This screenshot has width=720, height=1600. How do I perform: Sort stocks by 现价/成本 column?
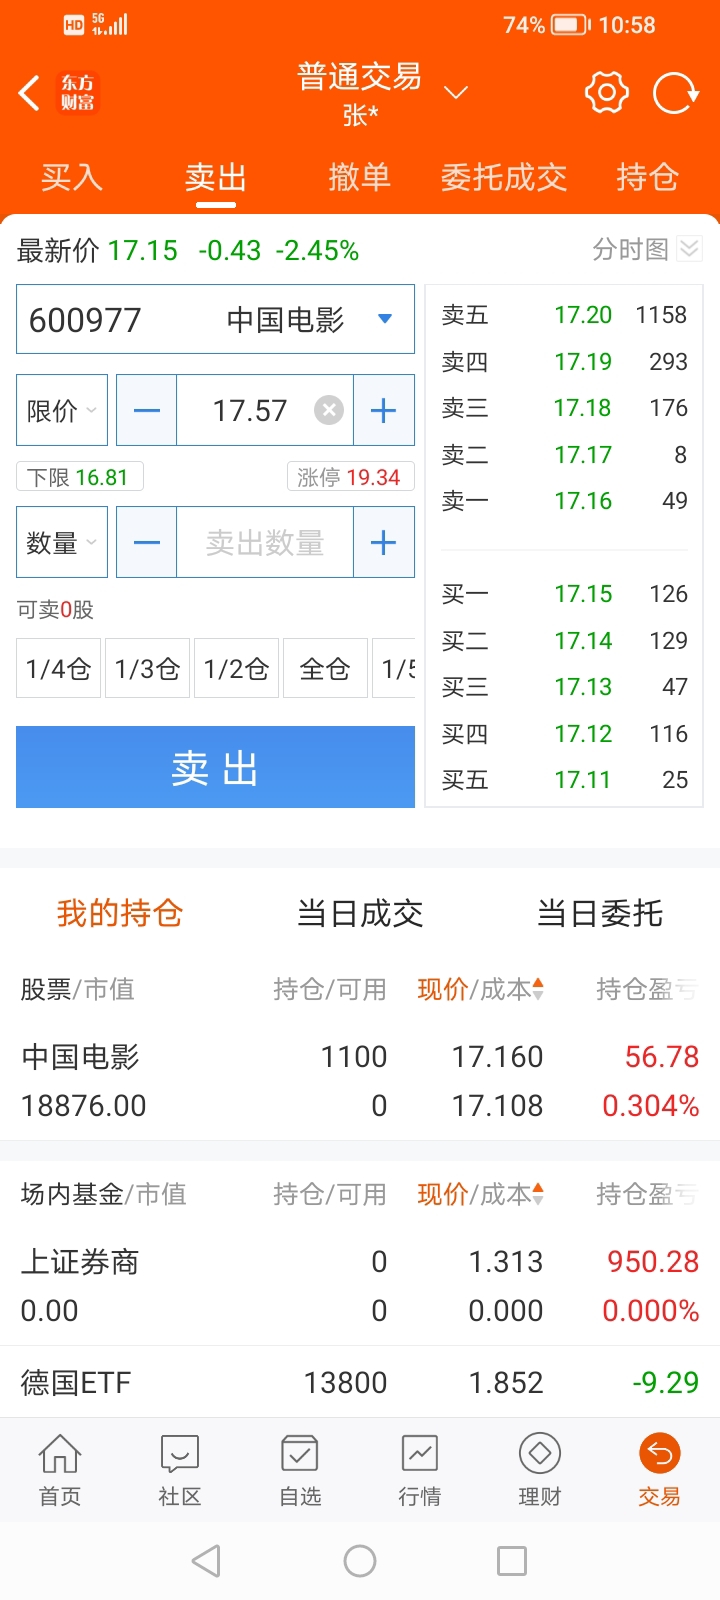pos(480,989)
